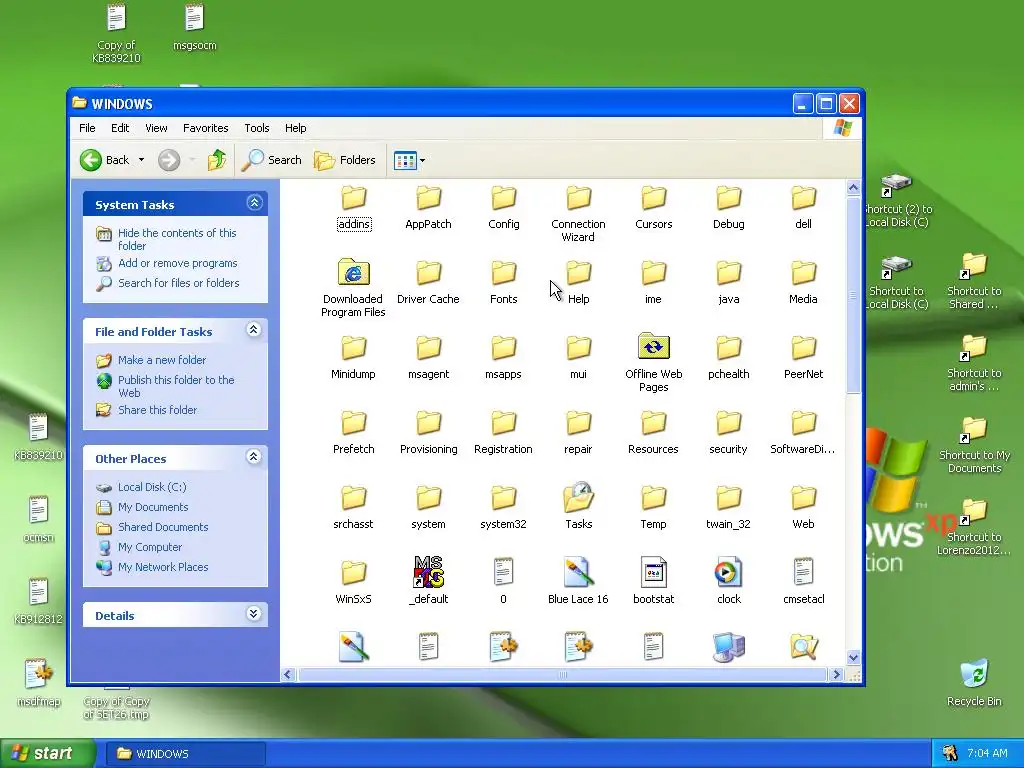Viewport: 1024px width, 768px height.
Task: Select the Blue Lace 16 bitmap icon
Action: 578,572
